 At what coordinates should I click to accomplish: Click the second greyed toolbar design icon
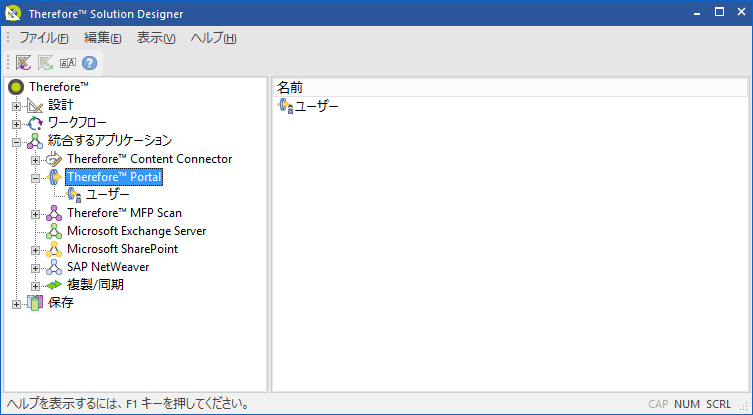point(46,63)
